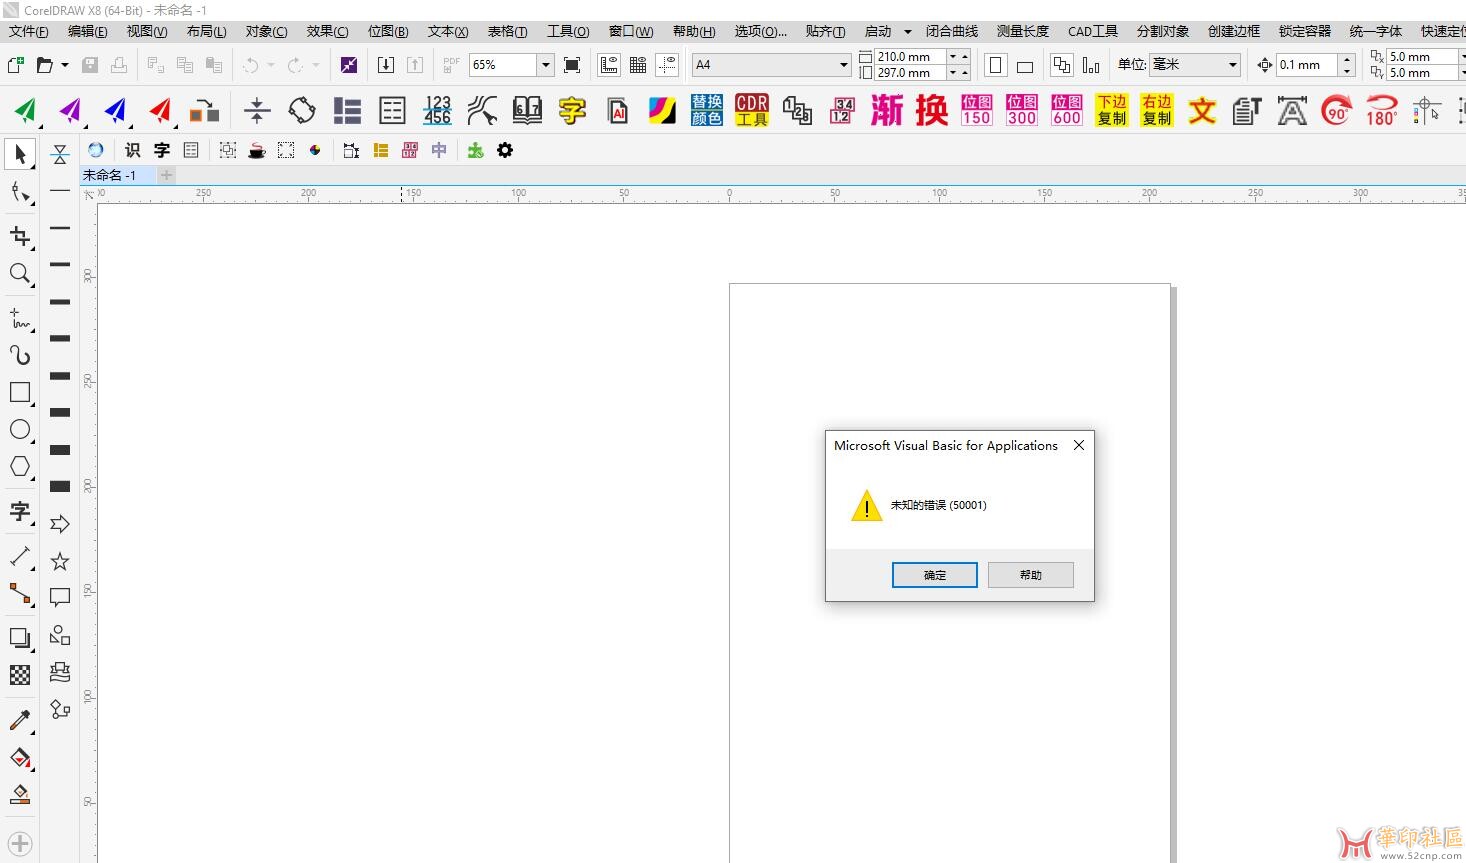Click the black gear settings icon
The width and height of the screenshot is (1466, 863).
(x=505, y=150)
